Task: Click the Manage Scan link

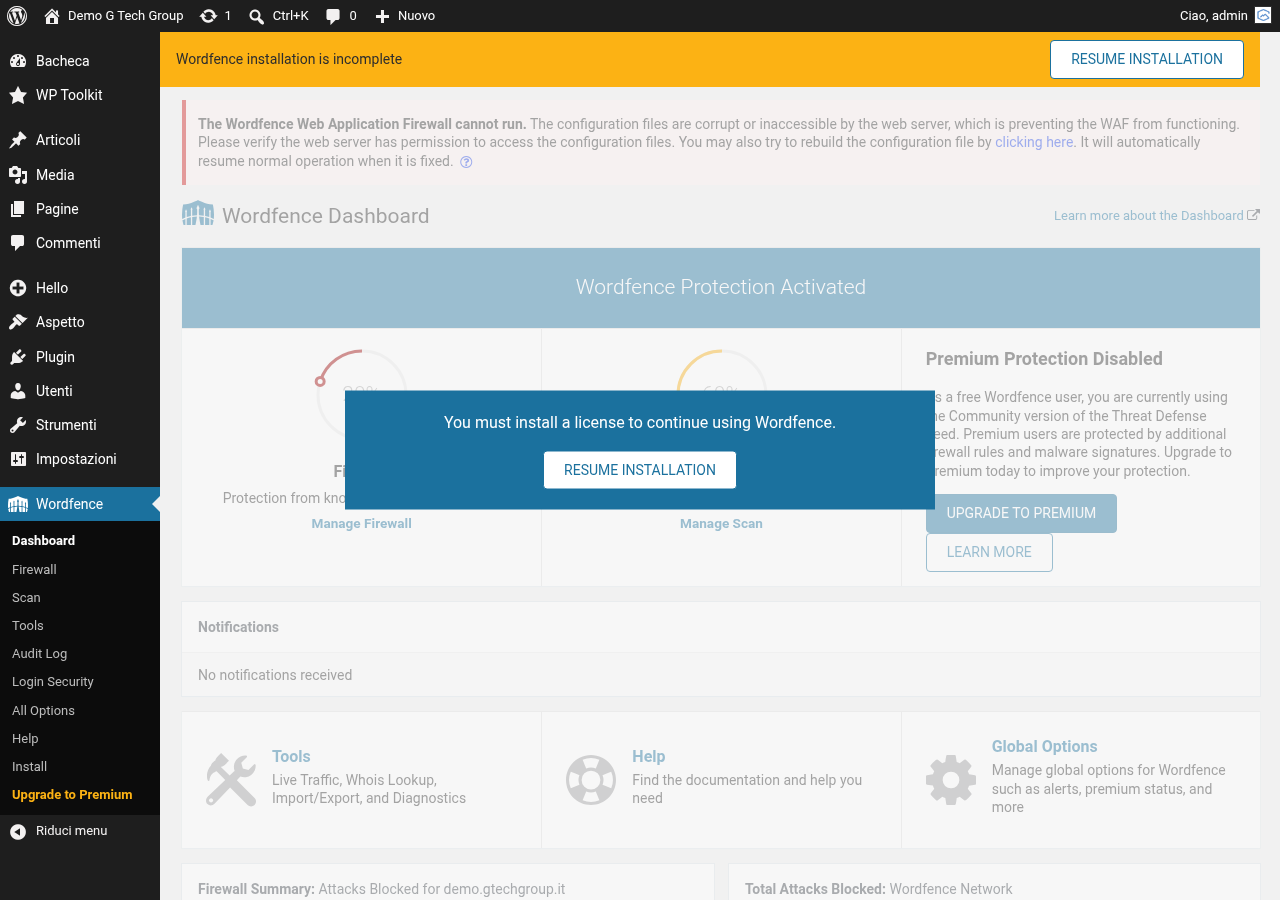Action: click(721, 523)
